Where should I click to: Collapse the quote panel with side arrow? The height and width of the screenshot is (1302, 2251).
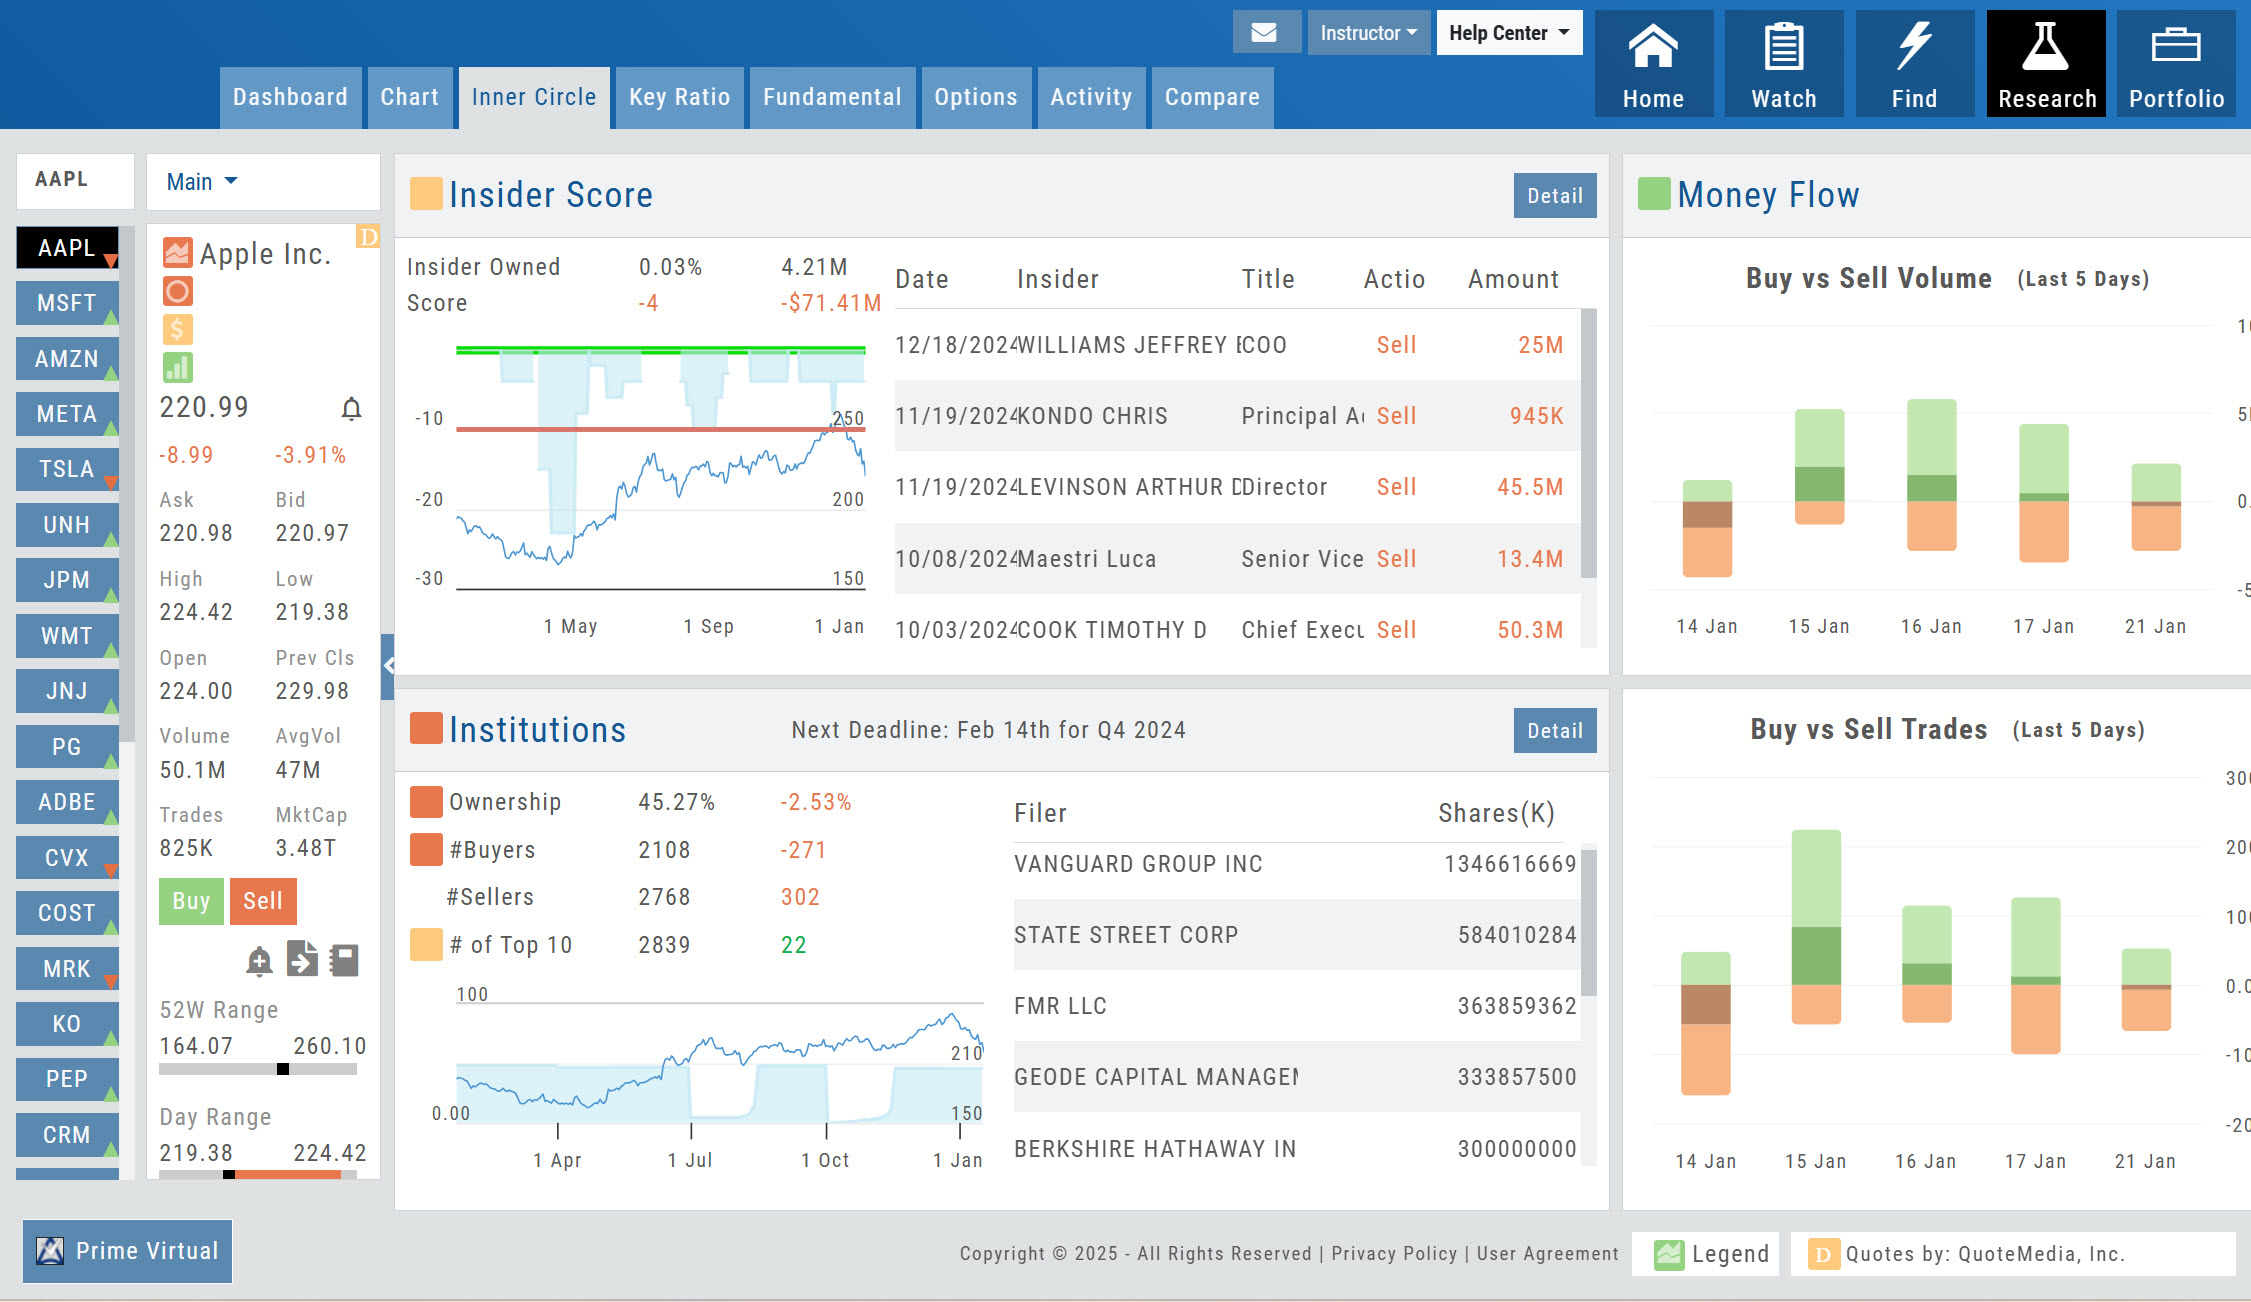(388, 666)
